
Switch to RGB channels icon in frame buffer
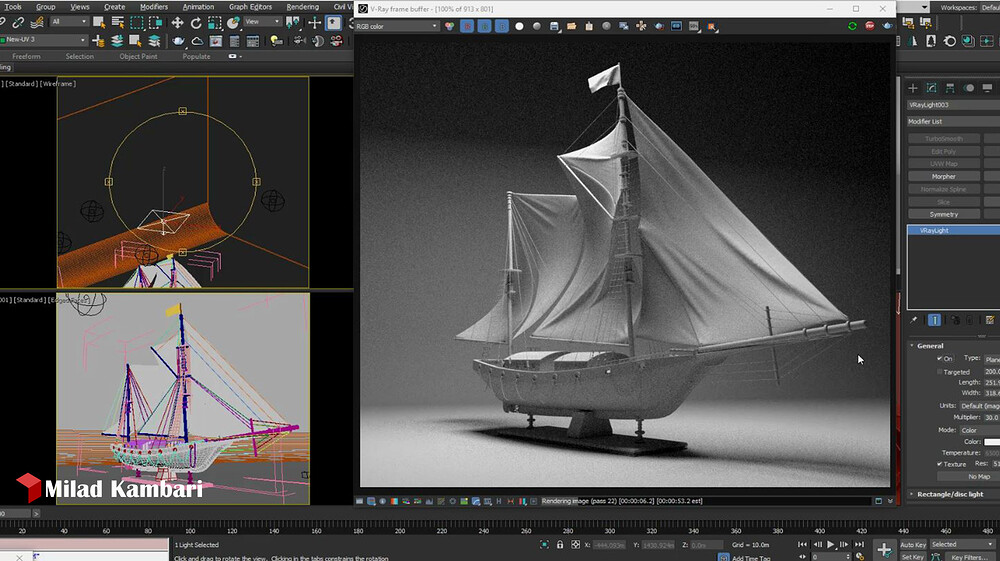(x=450, y=26)
